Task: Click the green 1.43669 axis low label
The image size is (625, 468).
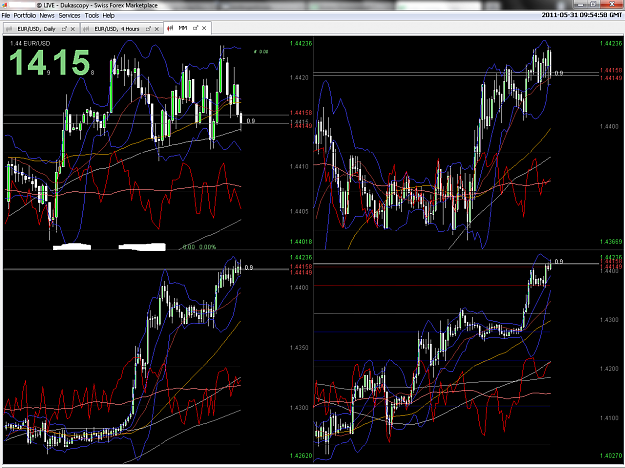Action: point(611,242)
